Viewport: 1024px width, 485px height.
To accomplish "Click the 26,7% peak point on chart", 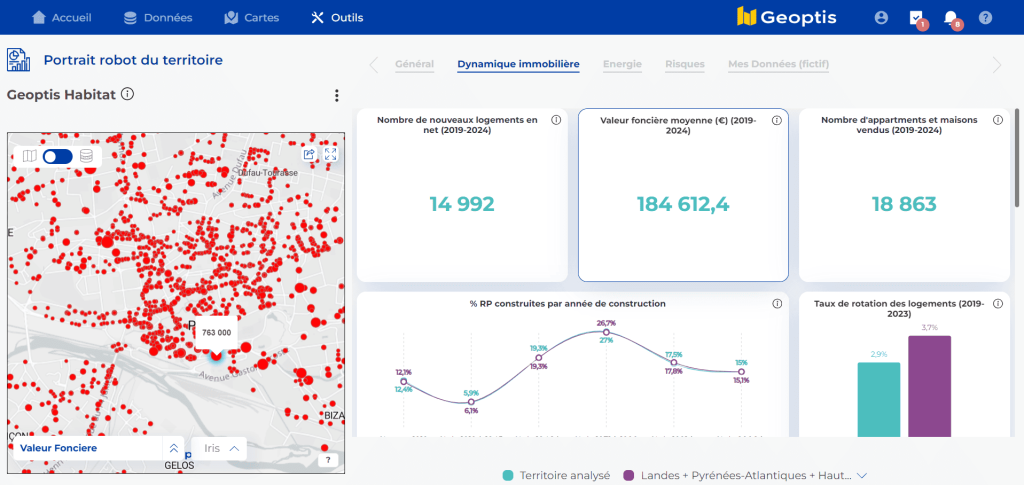I will coord(606,332).
